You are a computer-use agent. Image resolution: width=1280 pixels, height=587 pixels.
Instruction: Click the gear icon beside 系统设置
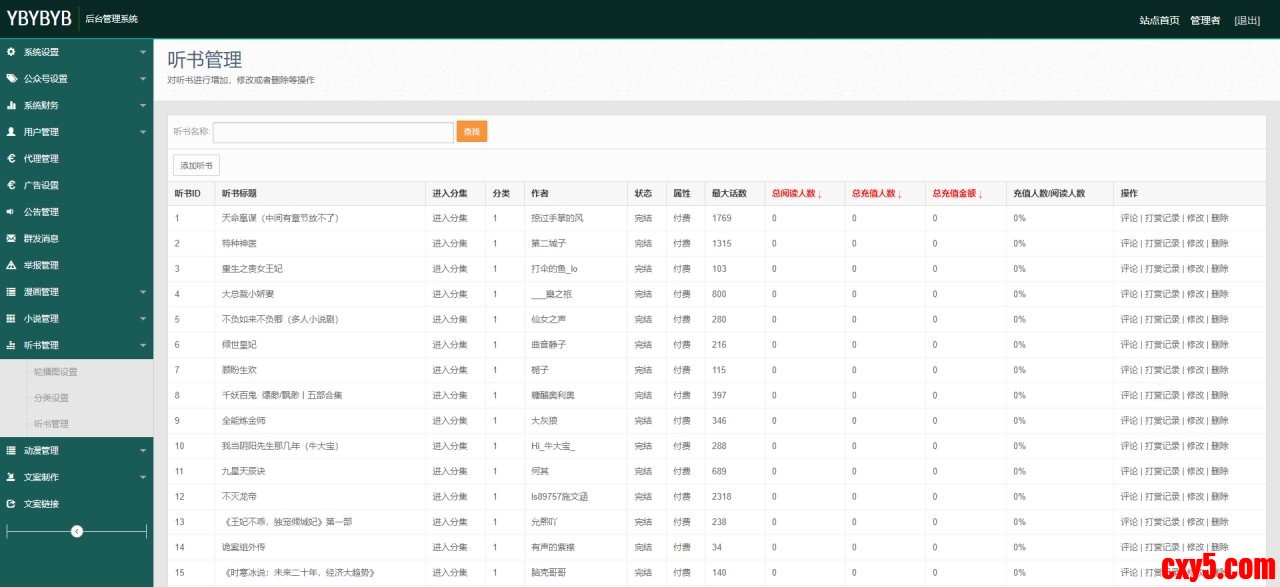pyautogui.click(x=11, y=52)
